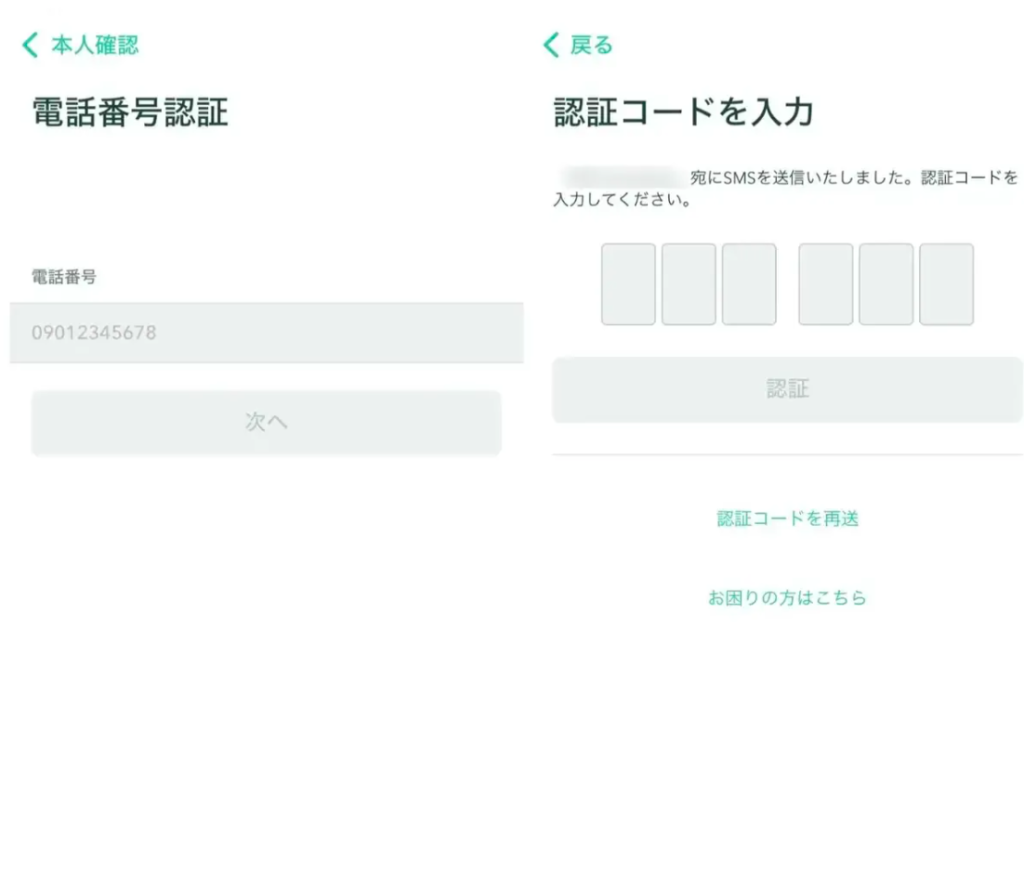The height and width of the screenshot is (891, 1024).
Task: Select the first verification code box
Action: [628, 284]
